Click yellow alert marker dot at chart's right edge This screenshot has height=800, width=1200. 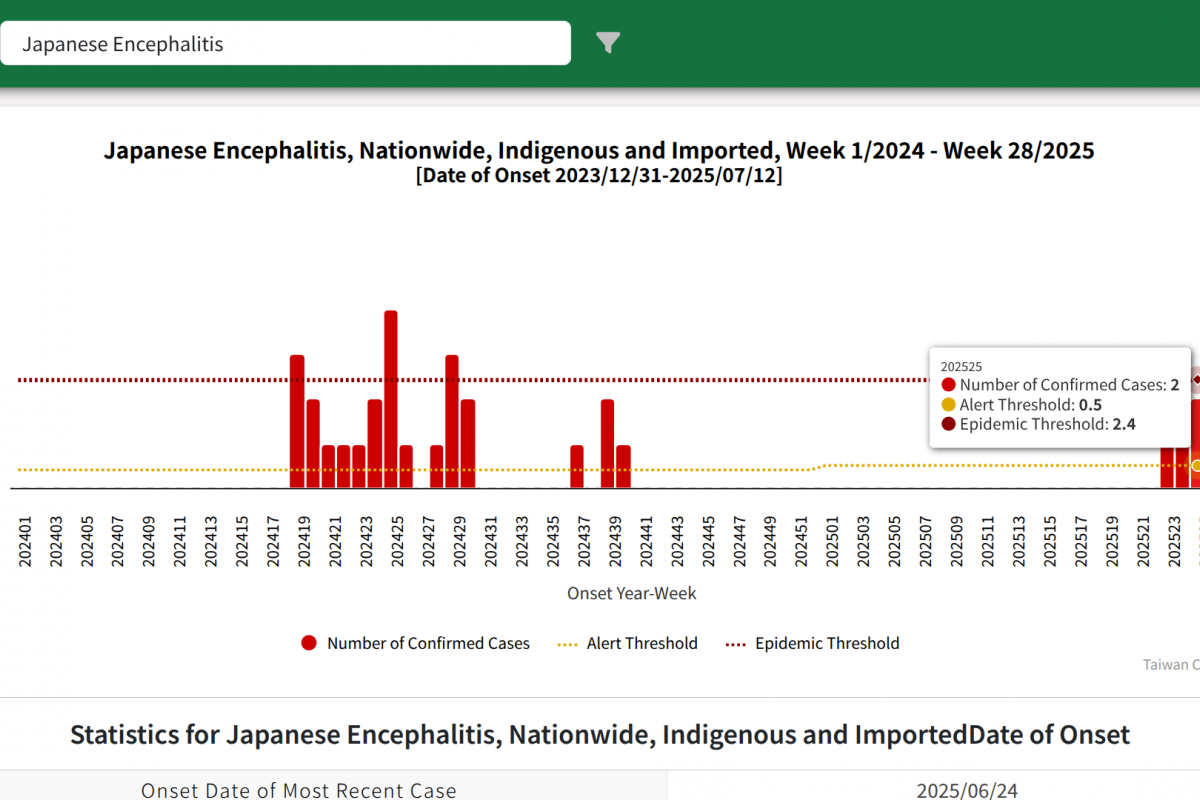[x=1196, y=466]
